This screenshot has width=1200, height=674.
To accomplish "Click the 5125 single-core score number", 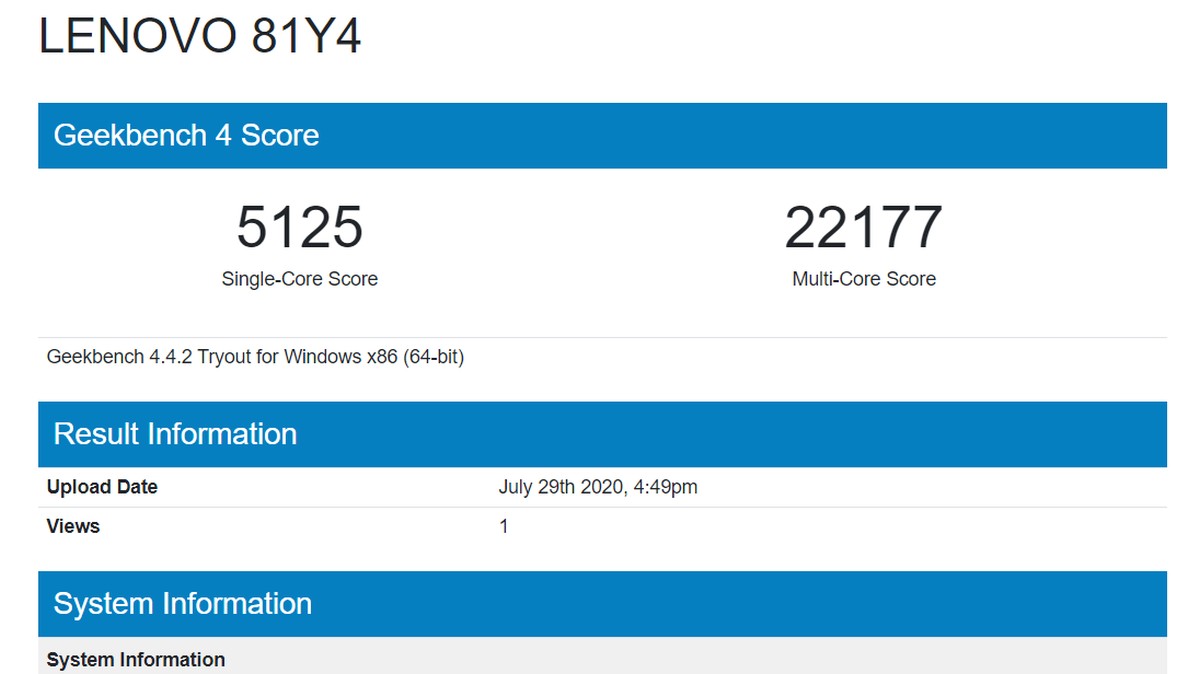I will tap(299, 227).
